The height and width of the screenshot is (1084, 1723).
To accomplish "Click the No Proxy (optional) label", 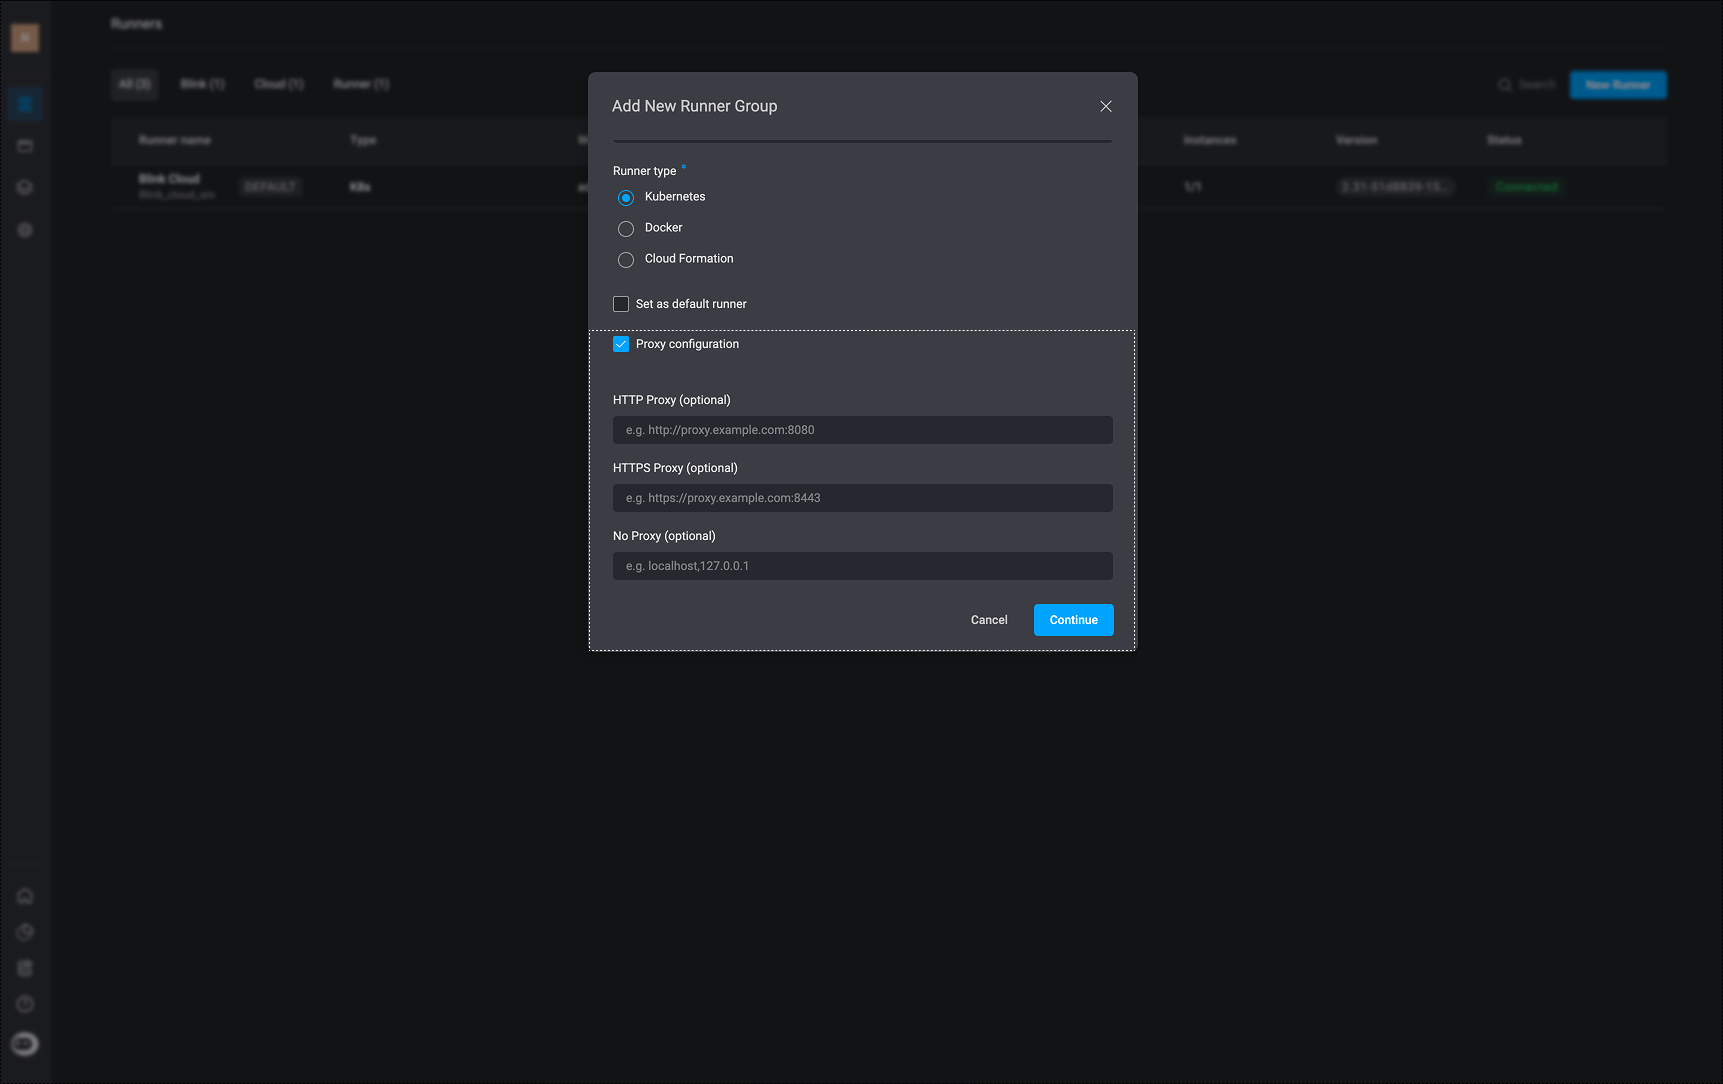I will tap(664, 536).
